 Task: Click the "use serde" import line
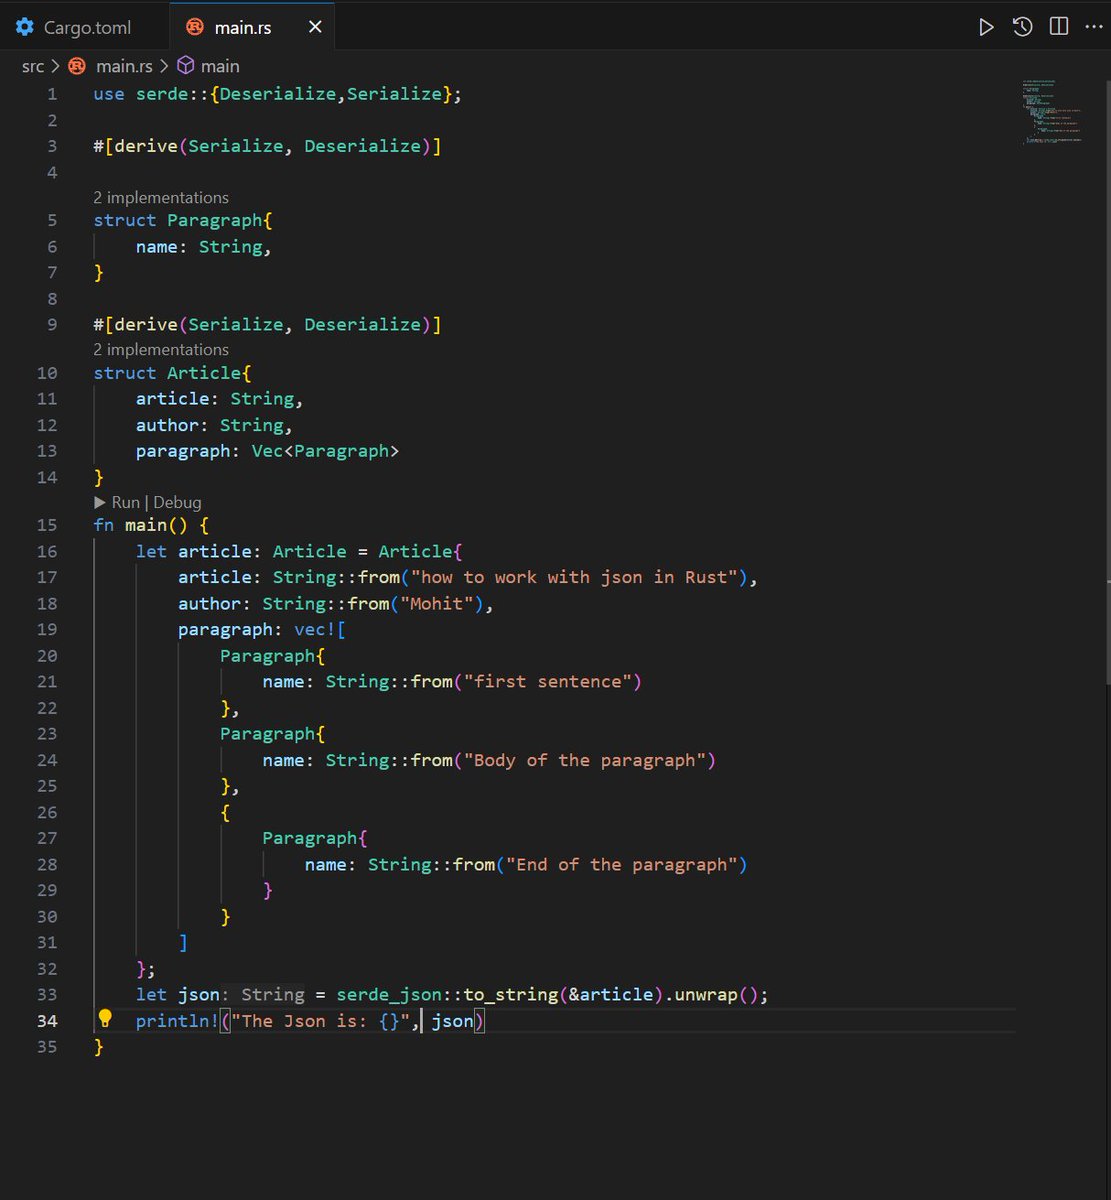(277, 94)
